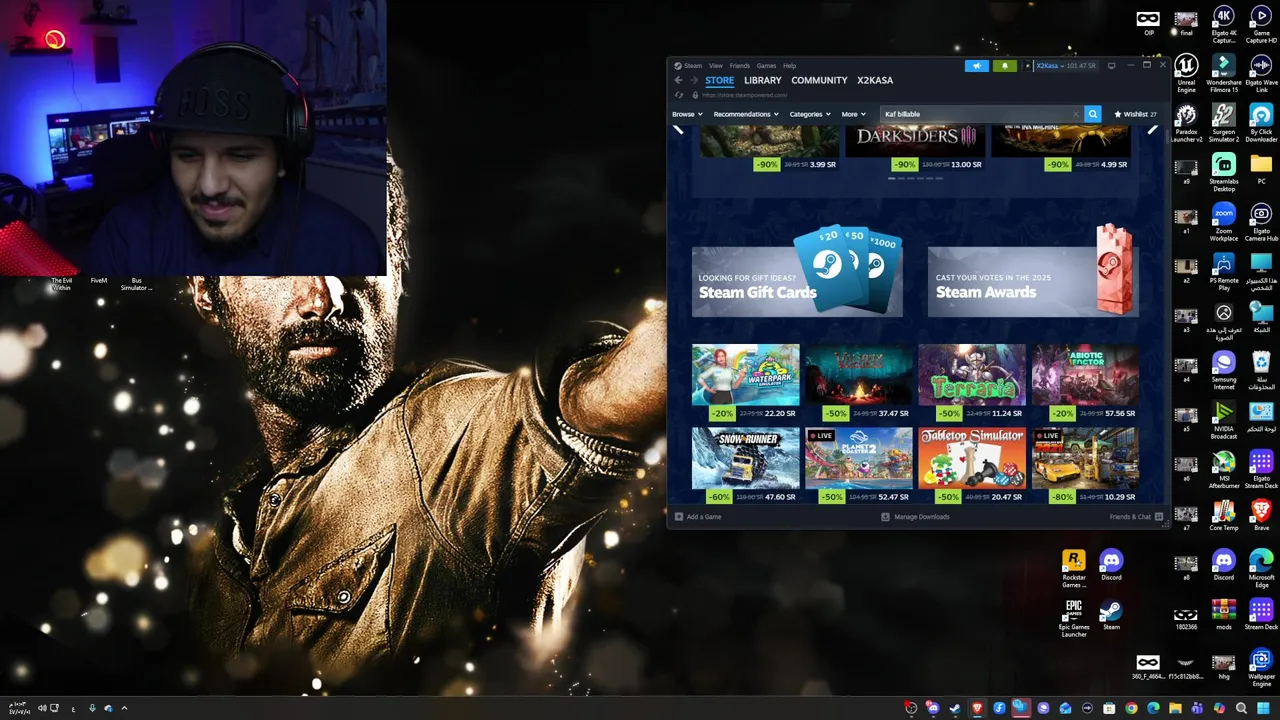The width and height of the screenshot is (1280, 720).
Task: Open the X2Kasa account balance dropdown
Action: tap(1066, 66)
